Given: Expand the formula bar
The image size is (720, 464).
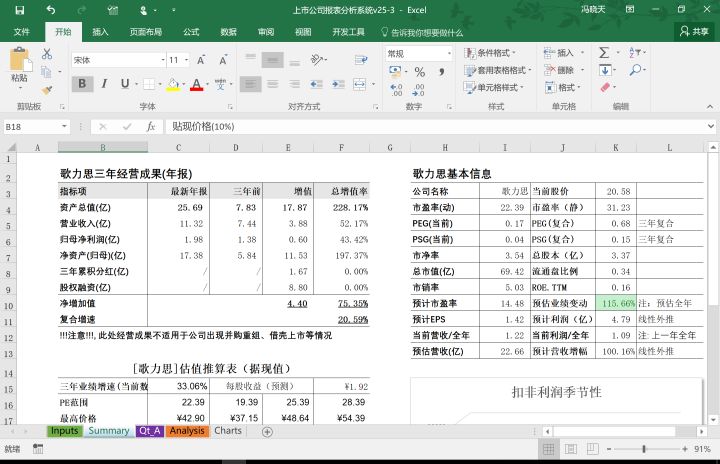Looking at the screenshot, I should (711, 126).
